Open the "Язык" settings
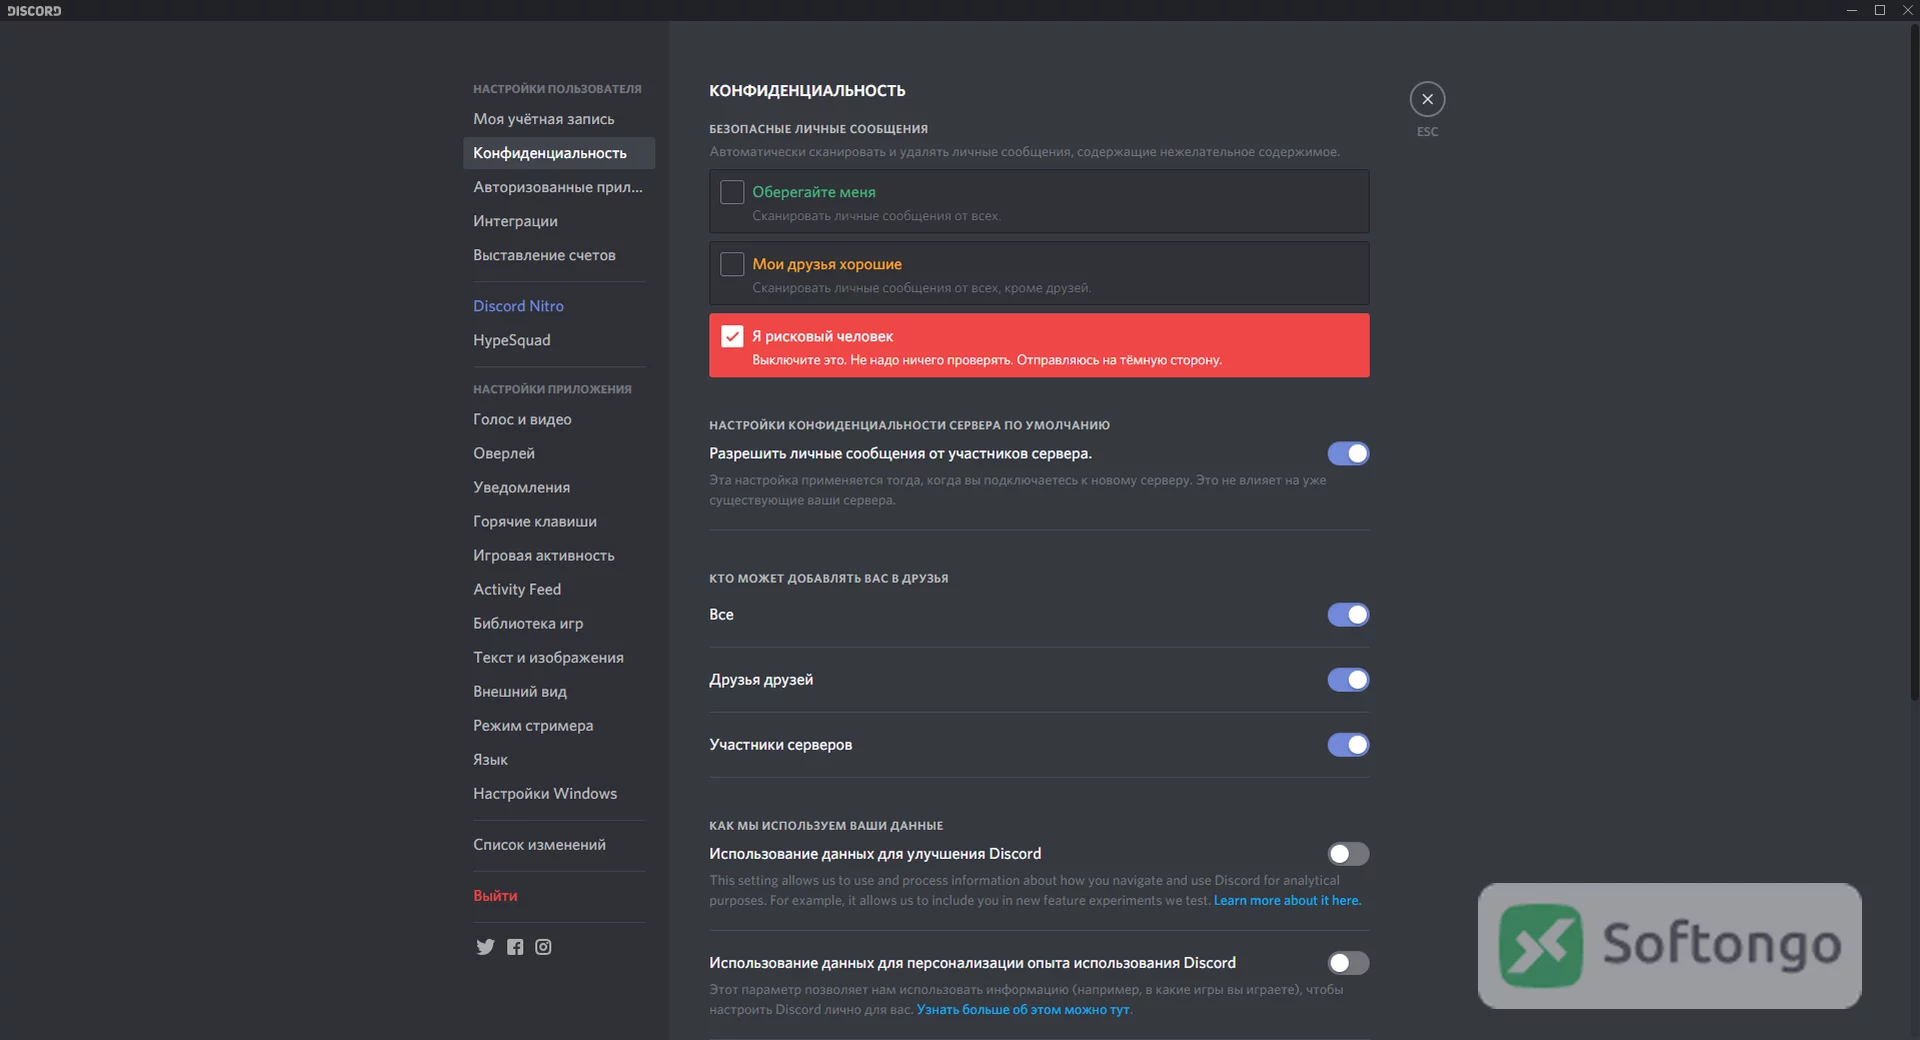Image resolution: width=1920 pixels, height=1040 pixels. coord(559,759)
